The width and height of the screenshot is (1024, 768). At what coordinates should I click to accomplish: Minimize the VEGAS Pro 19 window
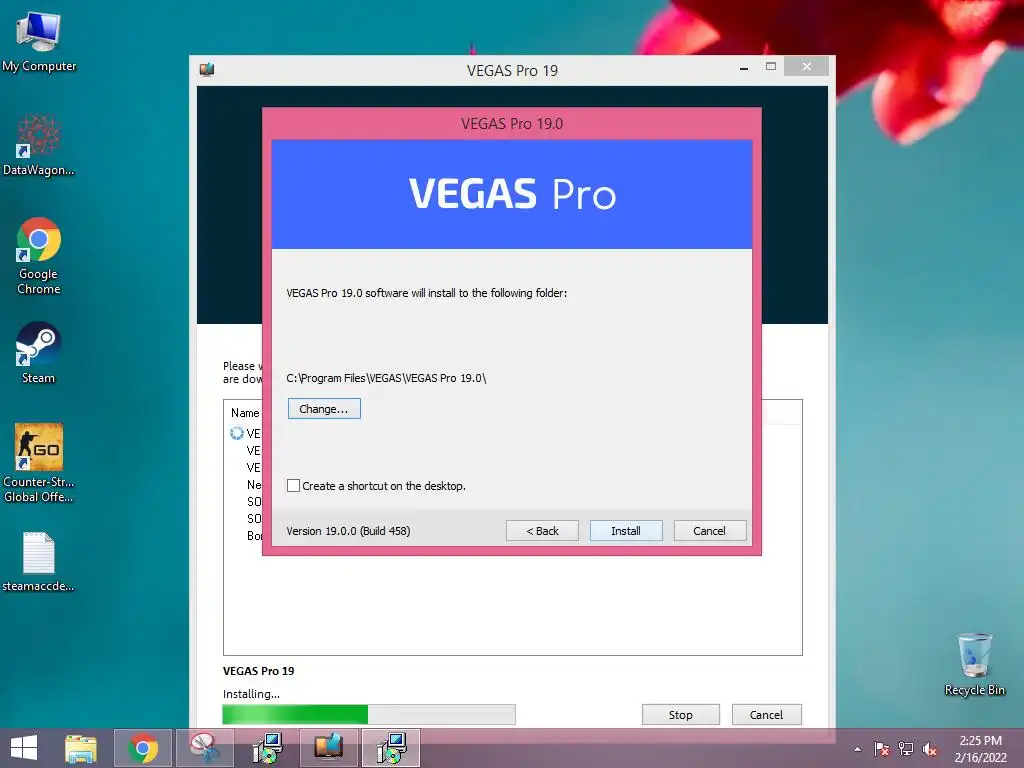[744, 67]
